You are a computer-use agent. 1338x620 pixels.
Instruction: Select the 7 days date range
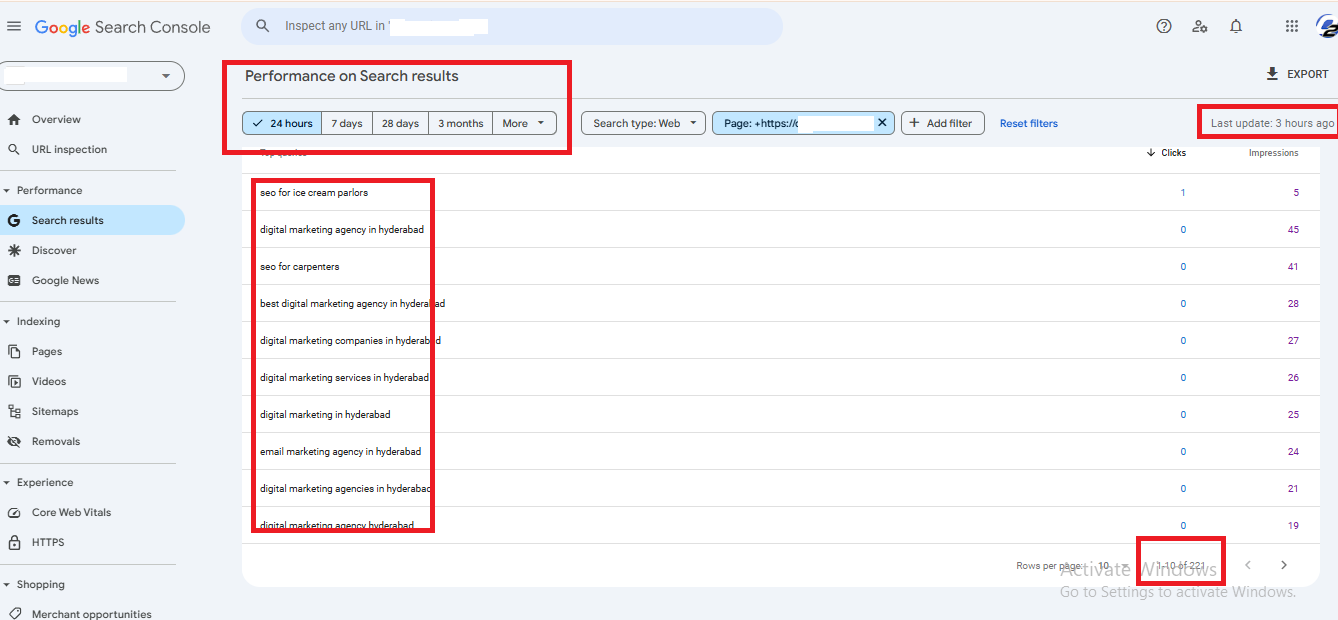(x=347, y=123)
